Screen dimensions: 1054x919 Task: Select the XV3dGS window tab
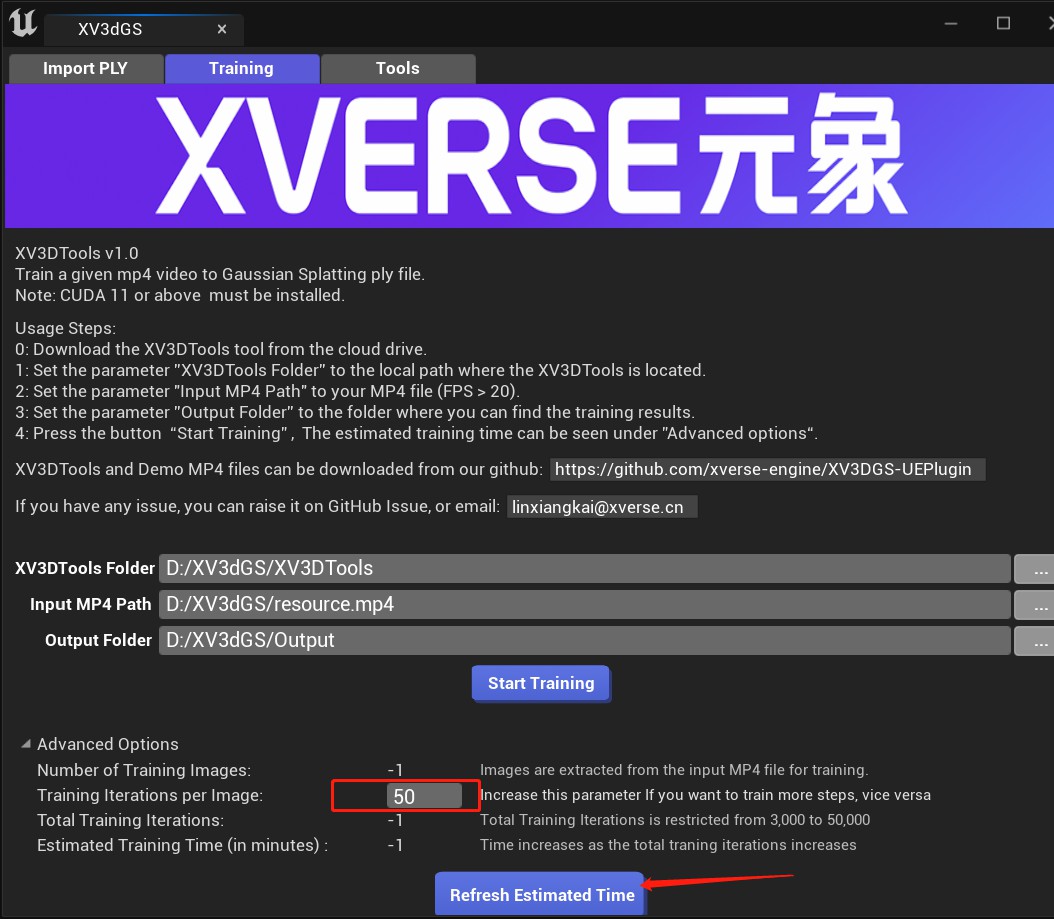[144, 29]
